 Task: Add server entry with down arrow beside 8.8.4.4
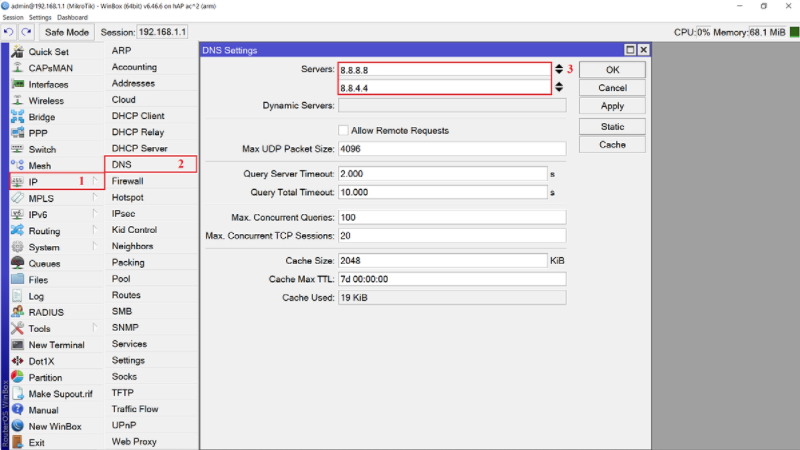pos(559,88)
